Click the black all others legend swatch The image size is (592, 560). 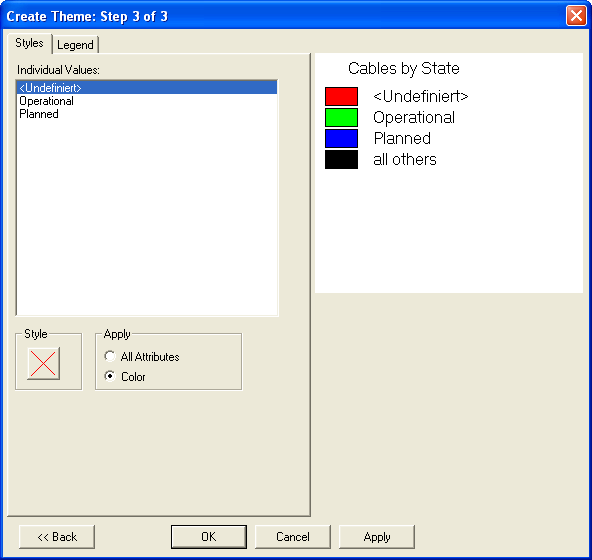click(x=341, y=159)
